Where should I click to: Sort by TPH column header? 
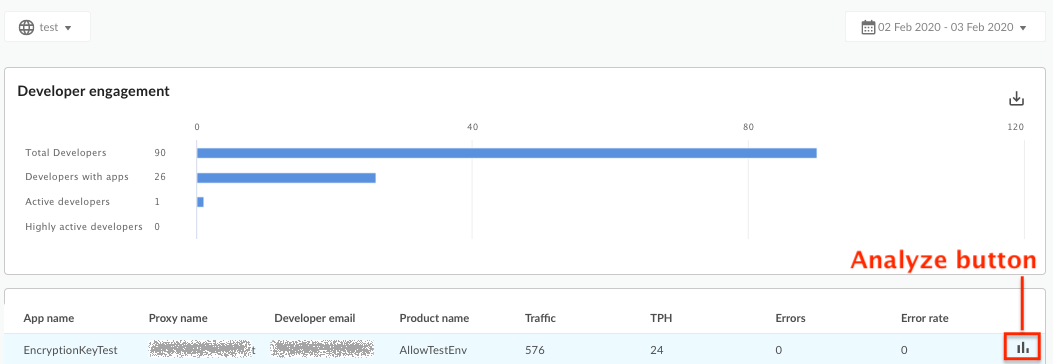(661, 318)
